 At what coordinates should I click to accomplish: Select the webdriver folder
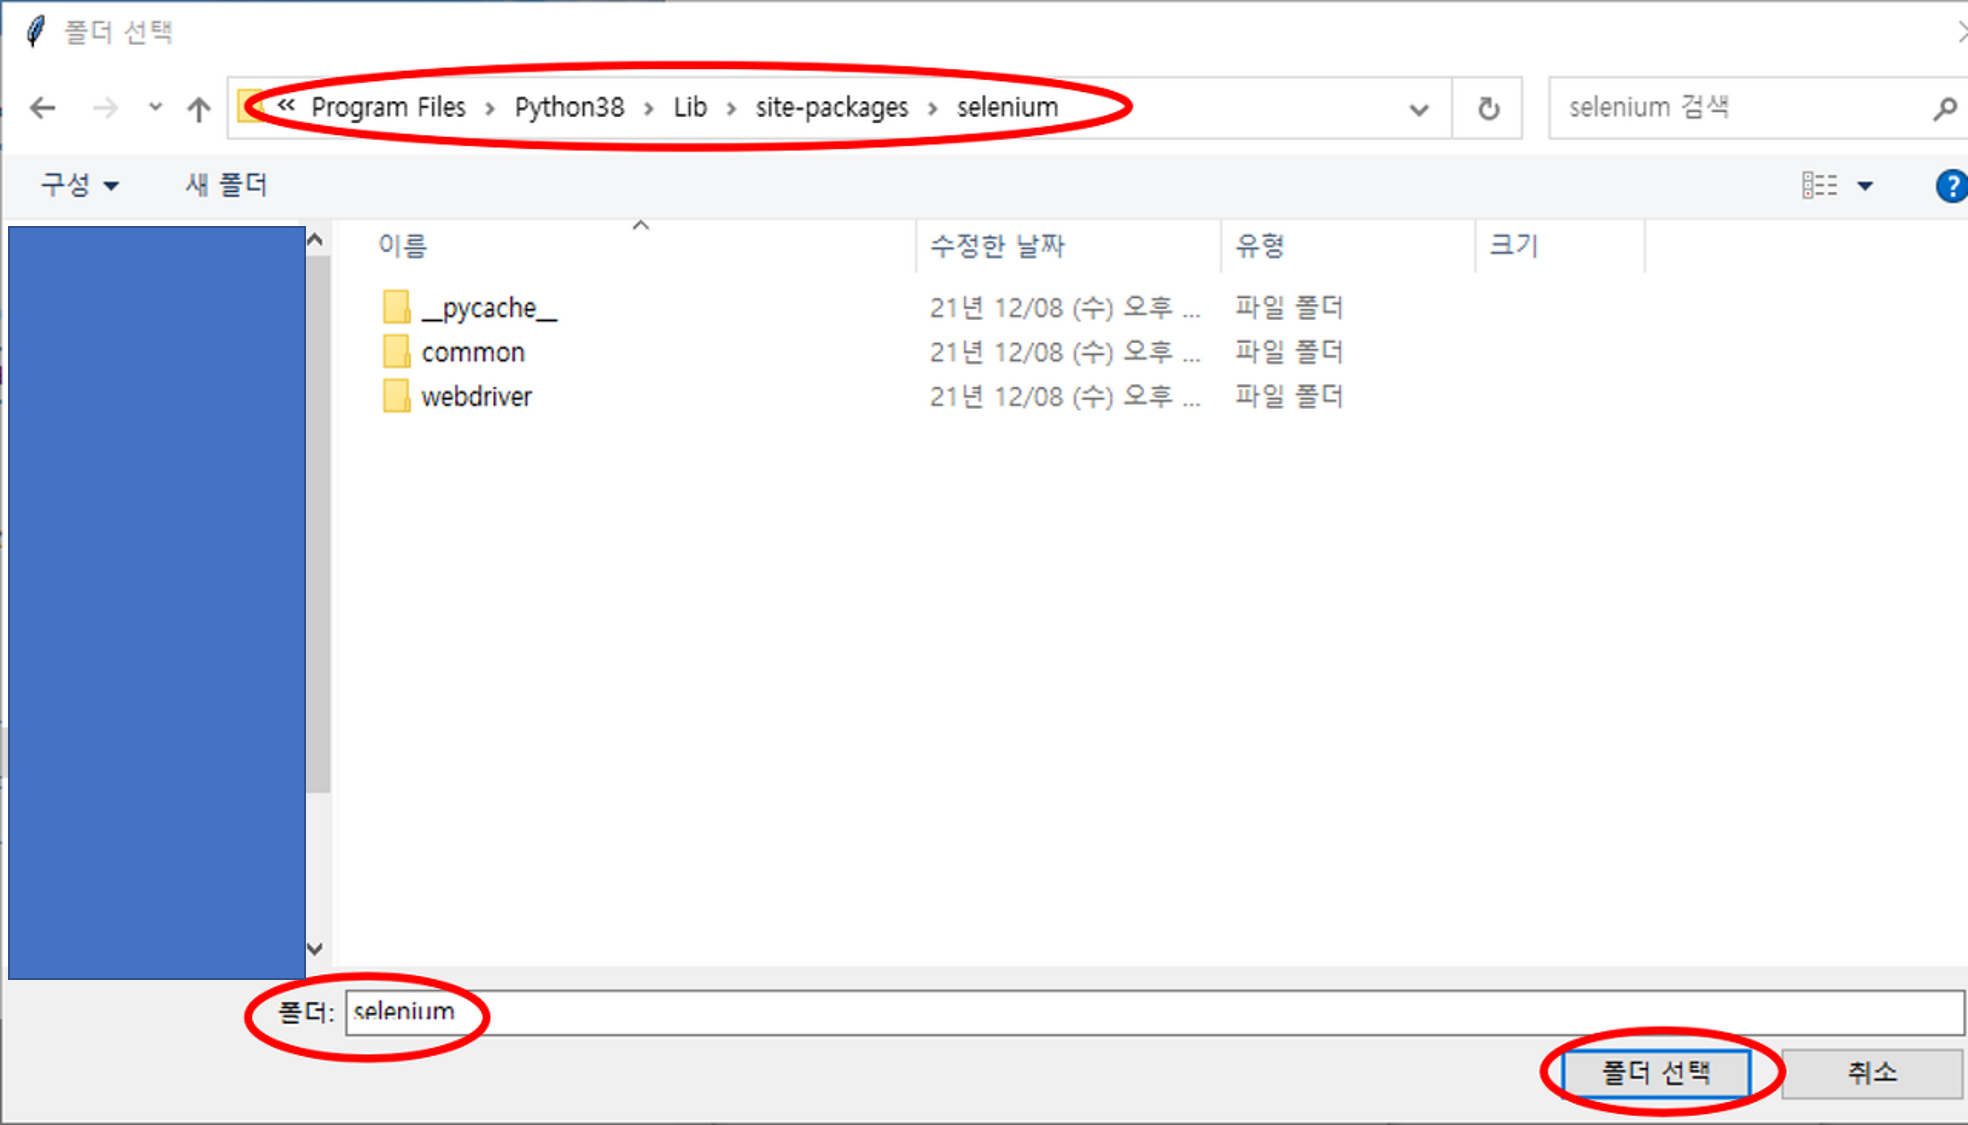476,397
